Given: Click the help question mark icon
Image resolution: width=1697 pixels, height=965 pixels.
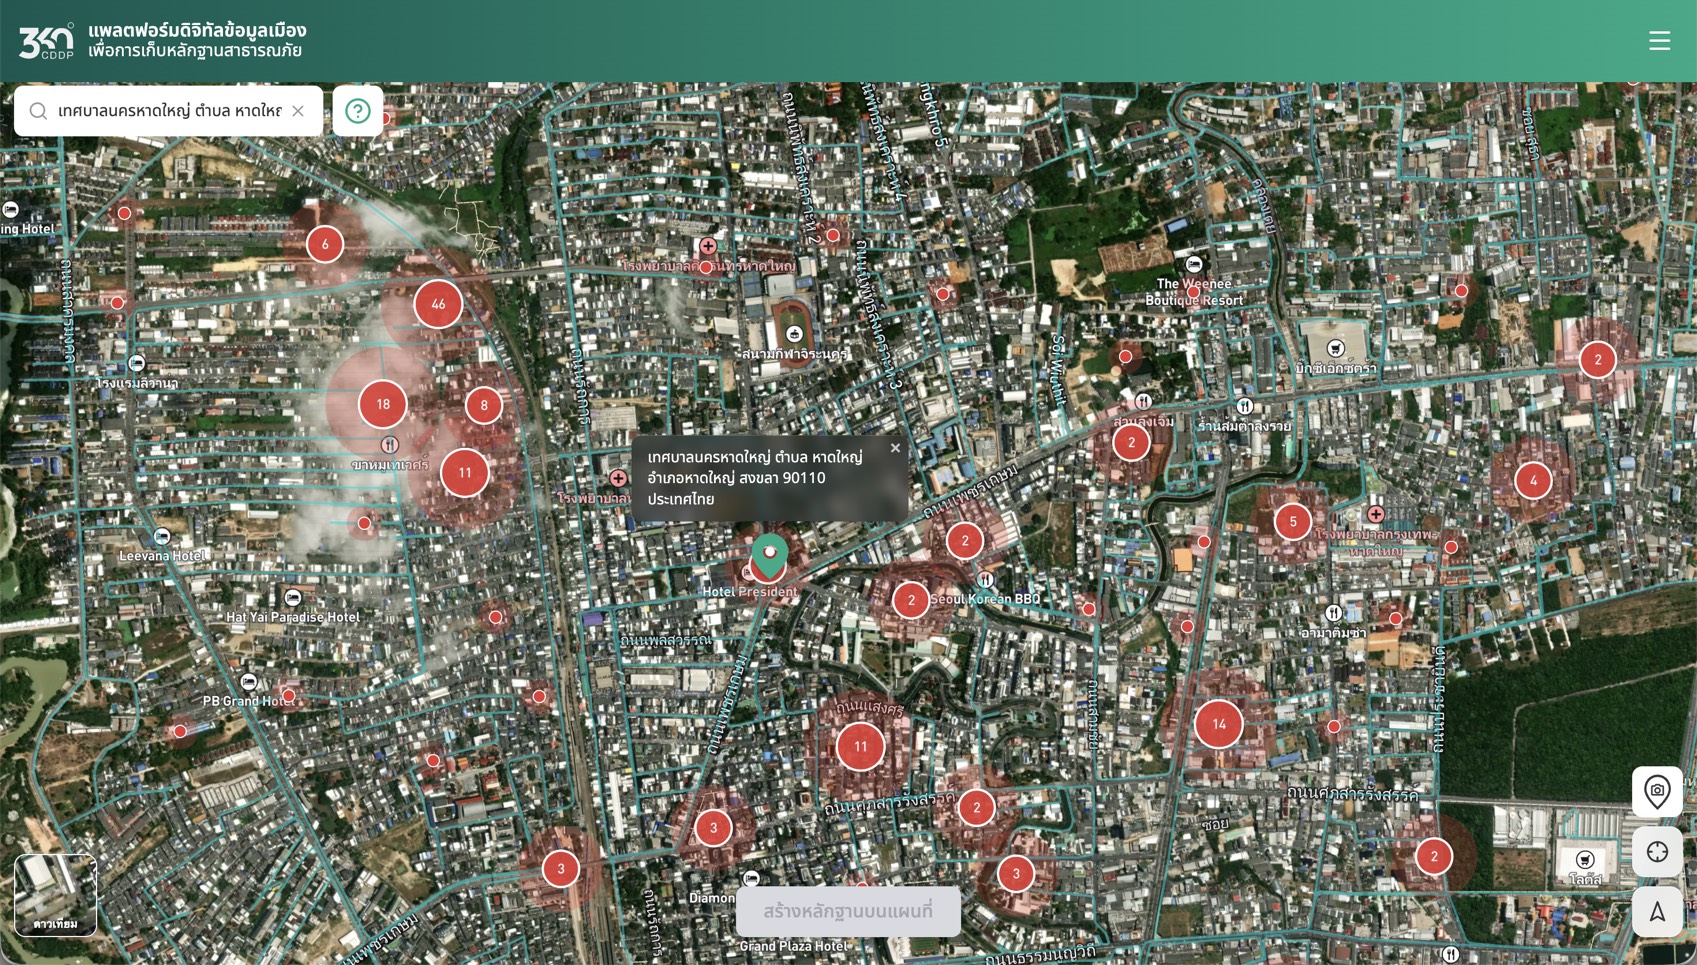Looking at the screenshot, I should [x=358, y=111].
